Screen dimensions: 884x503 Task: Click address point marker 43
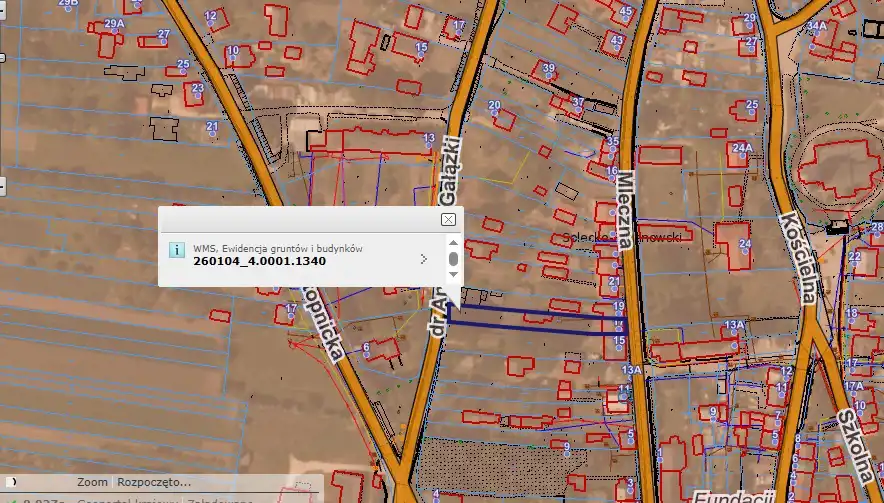tap(617, 49)
